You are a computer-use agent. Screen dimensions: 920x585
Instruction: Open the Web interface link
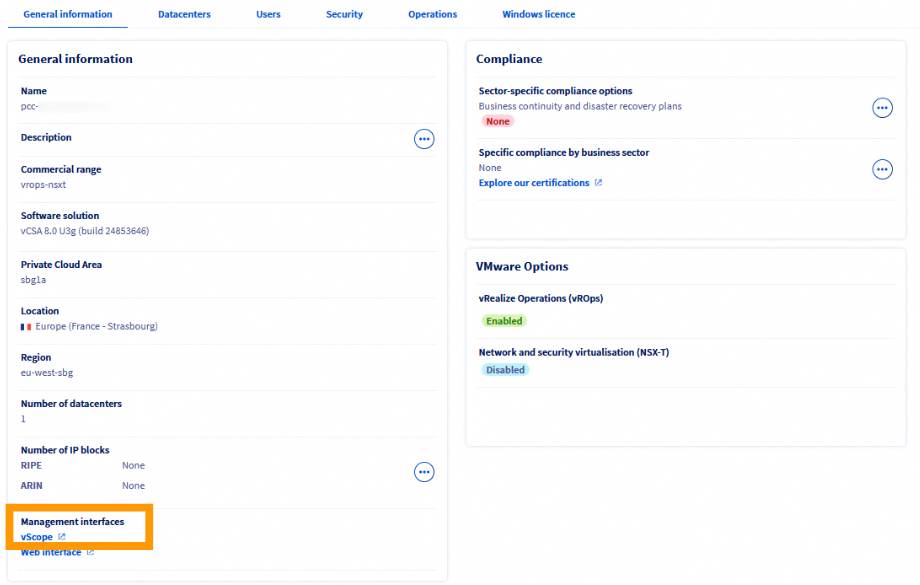[x=51, y=552]
